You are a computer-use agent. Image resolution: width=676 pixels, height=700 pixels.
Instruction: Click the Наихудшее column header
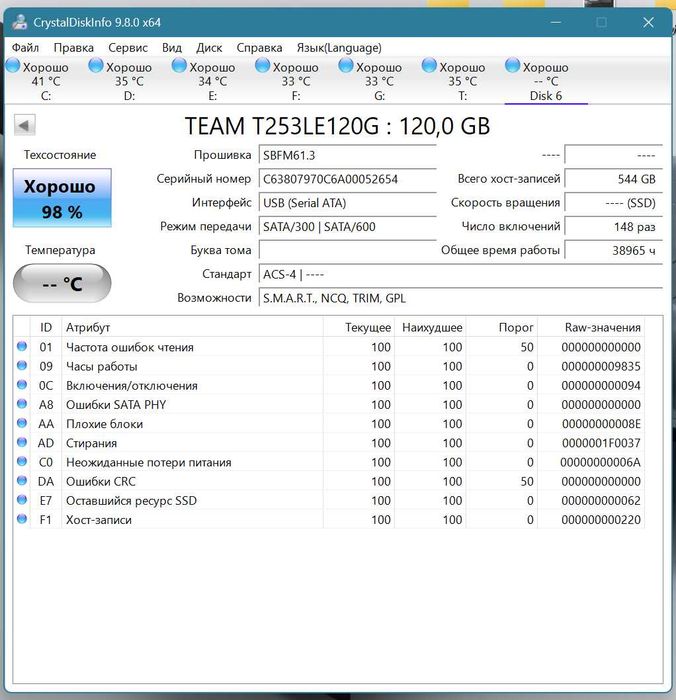(x=430, y=327)
